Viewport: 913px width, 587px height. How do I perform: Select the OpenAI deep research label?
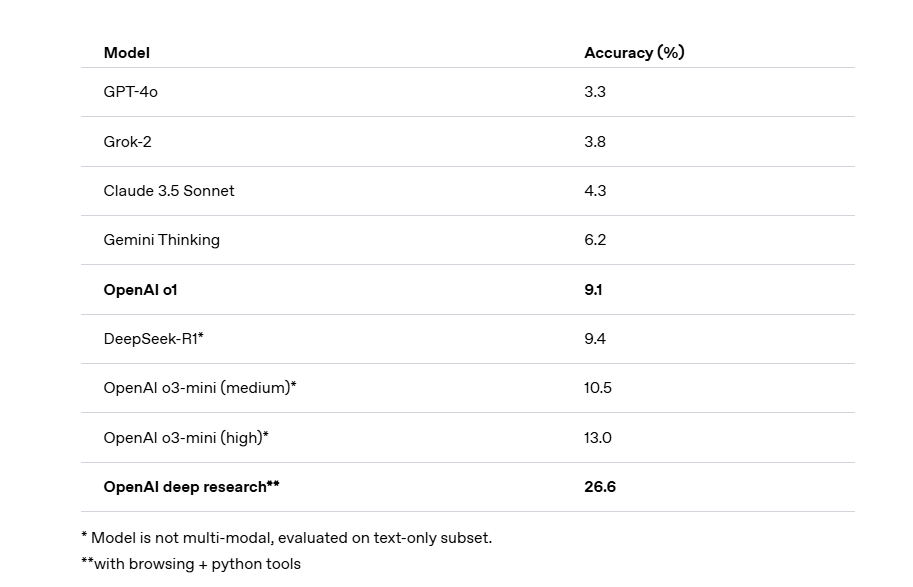191,486
